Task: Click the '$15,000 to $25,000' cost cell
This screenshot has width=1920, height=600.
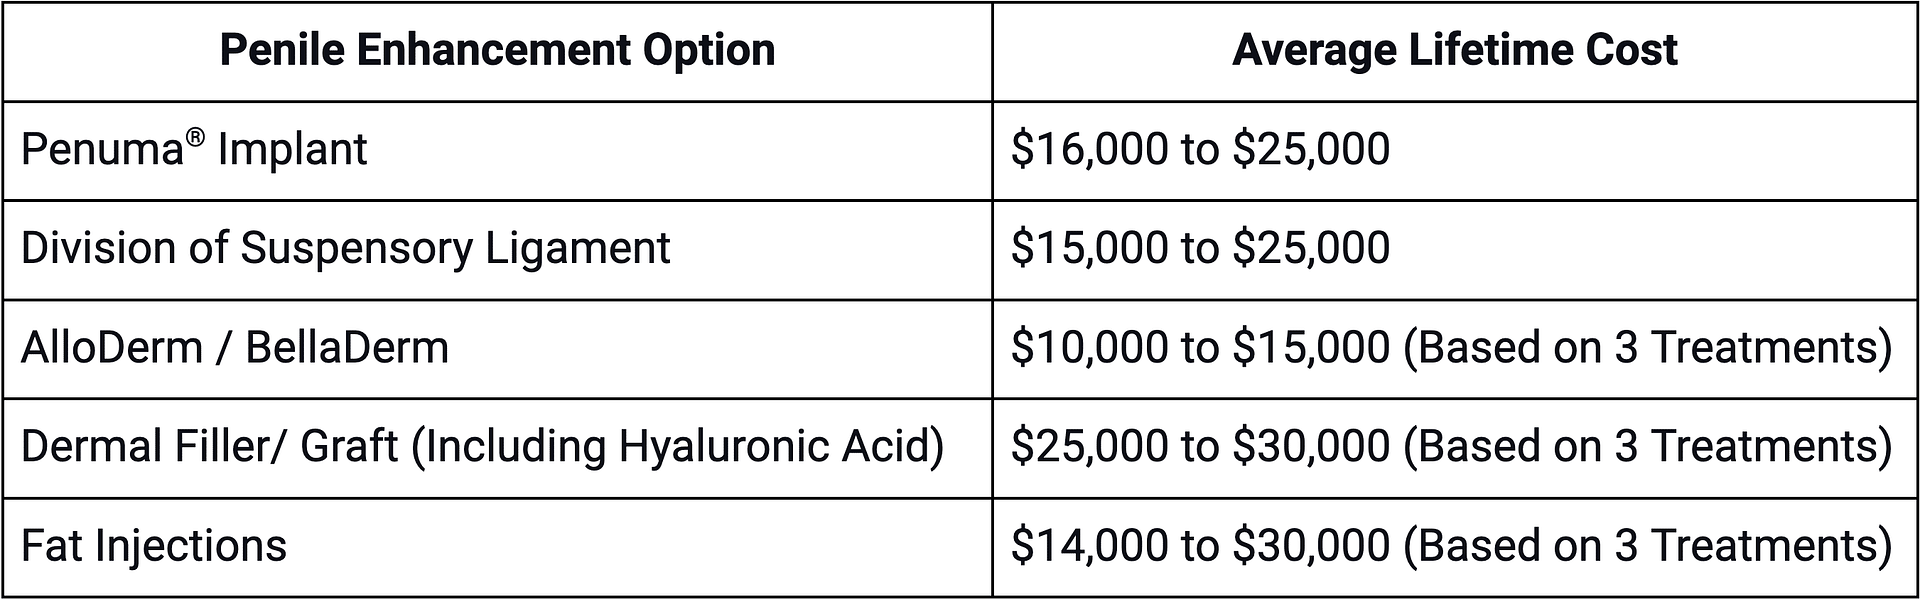Action: (1200, 249)
